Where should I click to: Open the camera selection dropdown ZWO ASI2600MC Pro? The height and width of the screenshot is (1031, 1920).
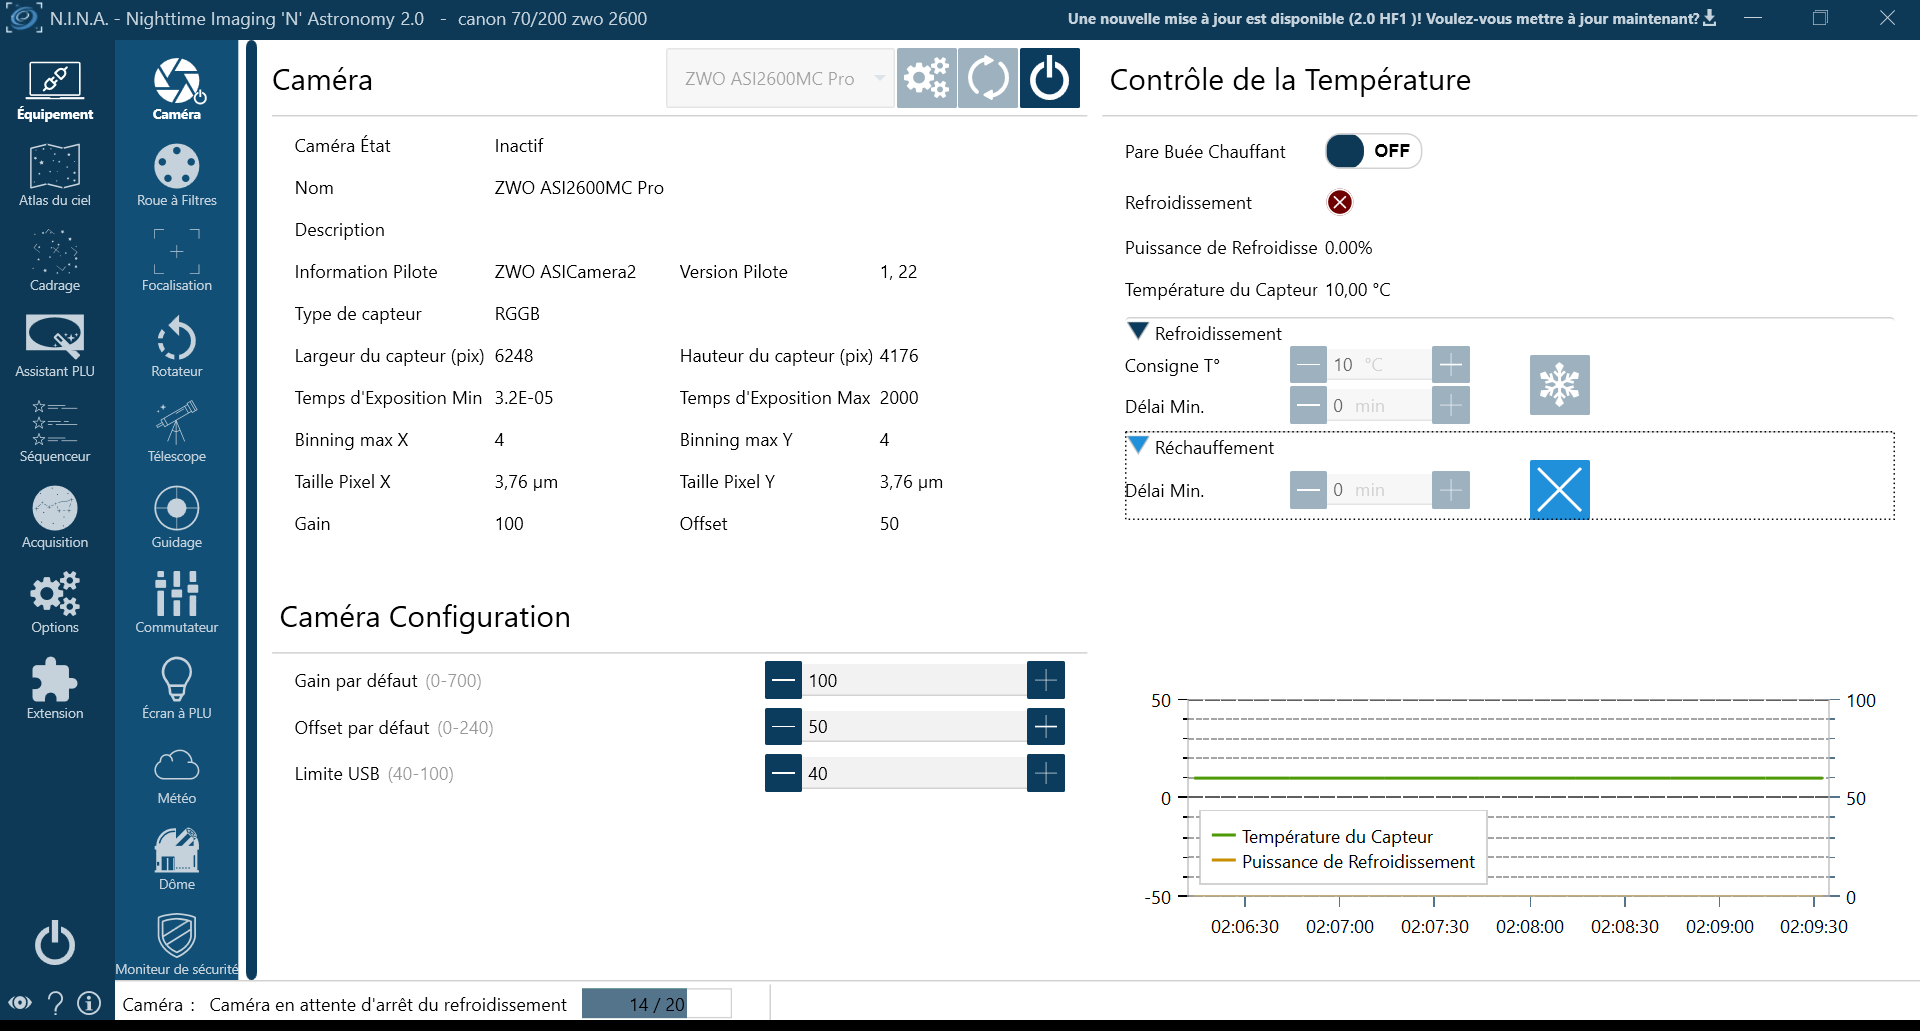pyautogui.click(x=780, y=78)
